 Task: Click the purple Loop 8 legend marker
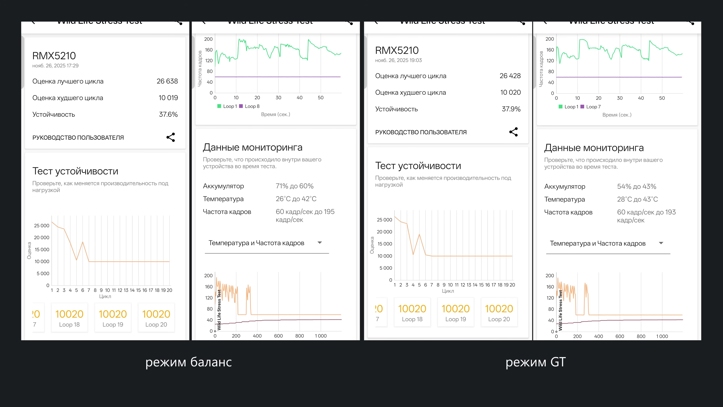[241, 106]
